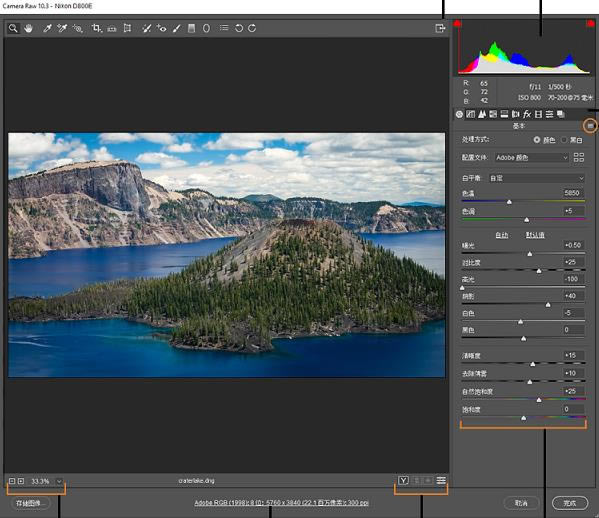Switch to the Lens Corrections panel tab
The height and width of the screenshot is (518, 599).
[516, 114]
